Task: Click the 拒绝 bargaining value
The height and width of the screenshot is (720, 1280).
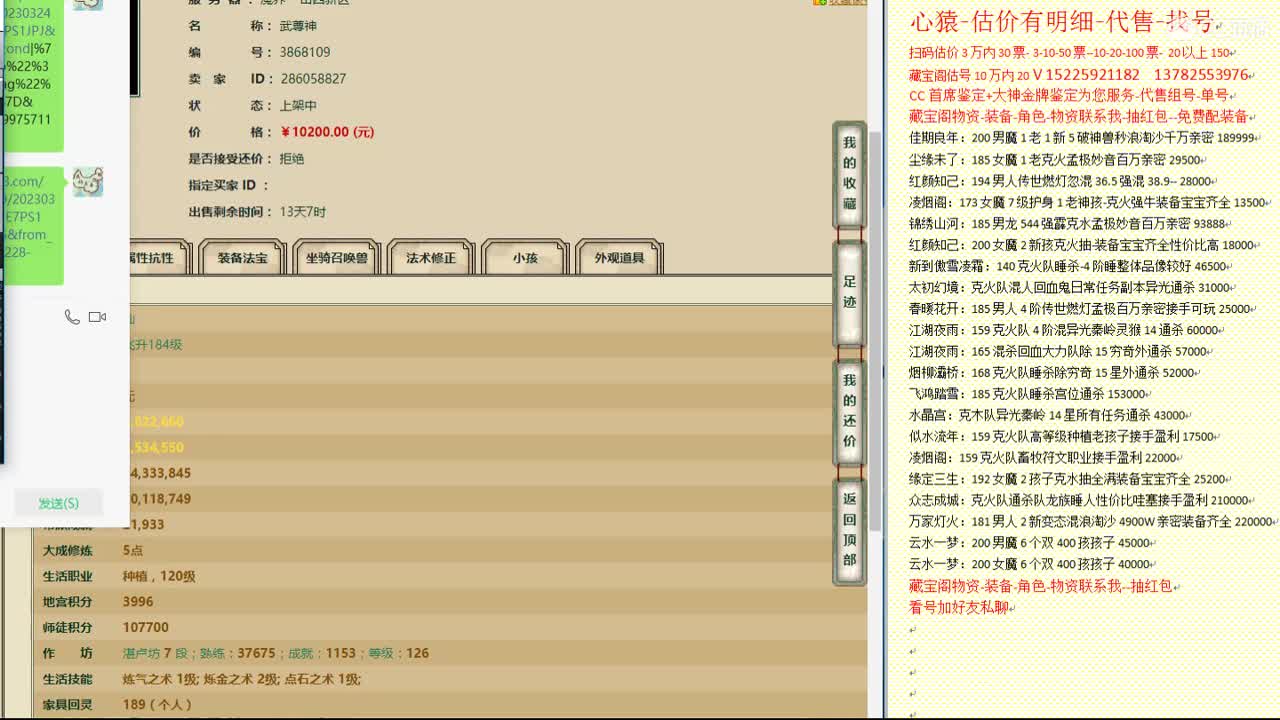Action: (x=292, y=159)
